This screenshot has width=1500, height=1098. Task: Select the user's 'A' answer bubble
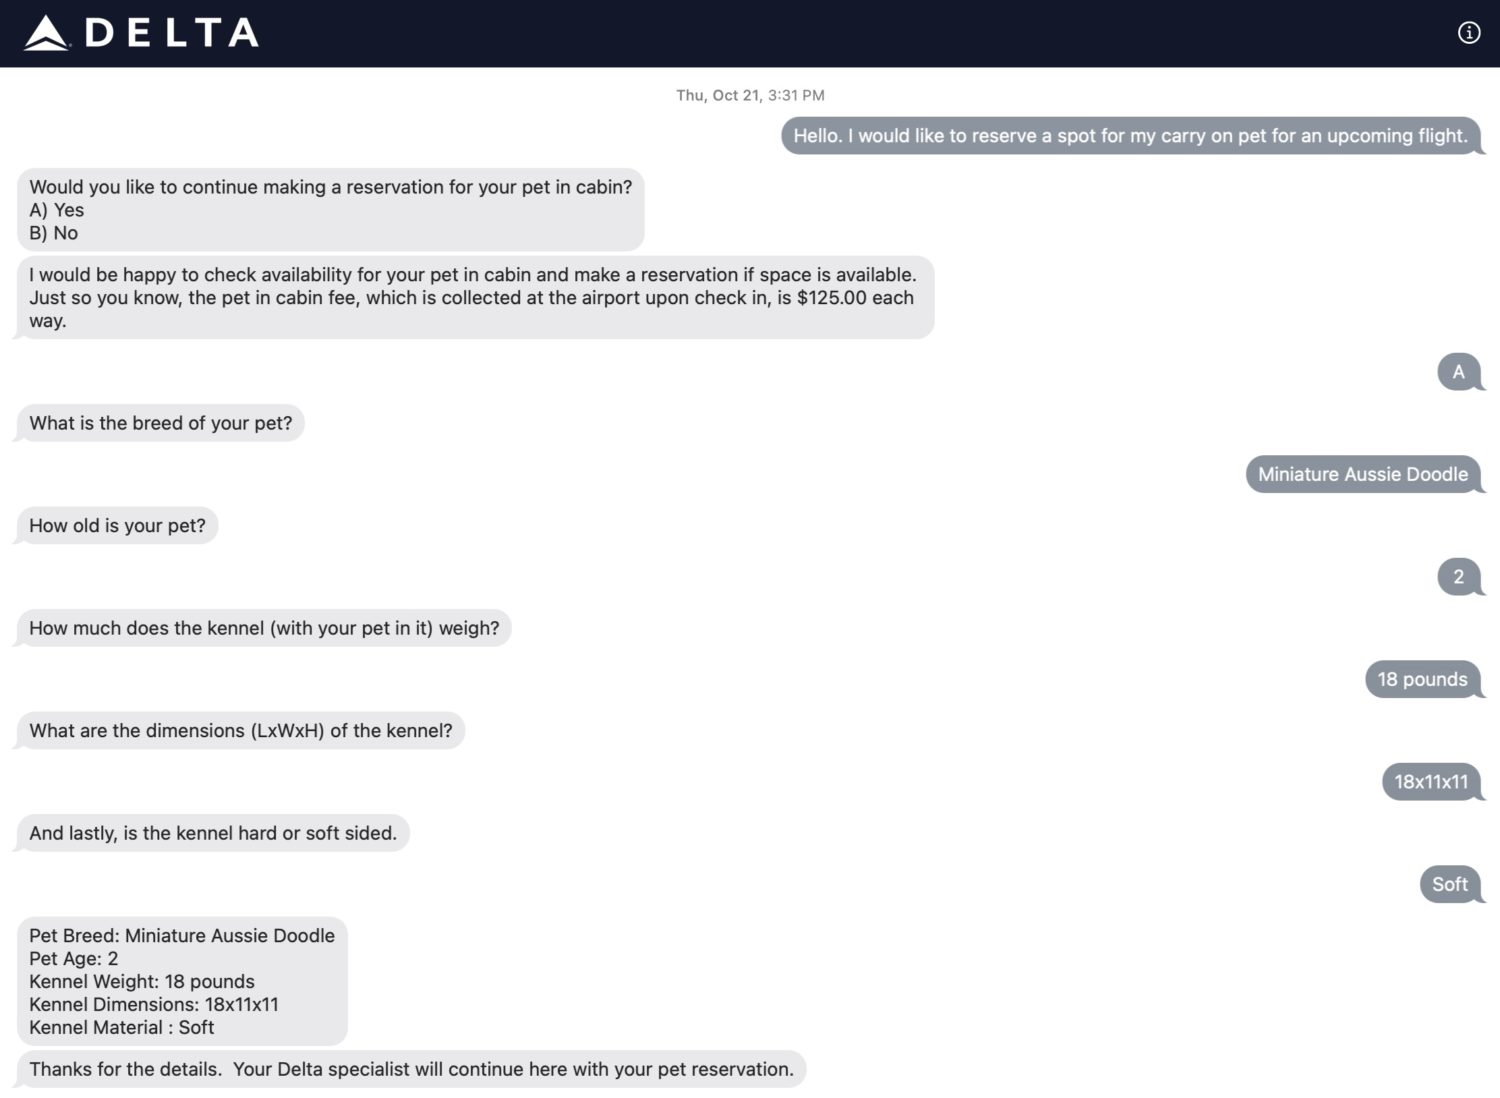click(1458, 371)
